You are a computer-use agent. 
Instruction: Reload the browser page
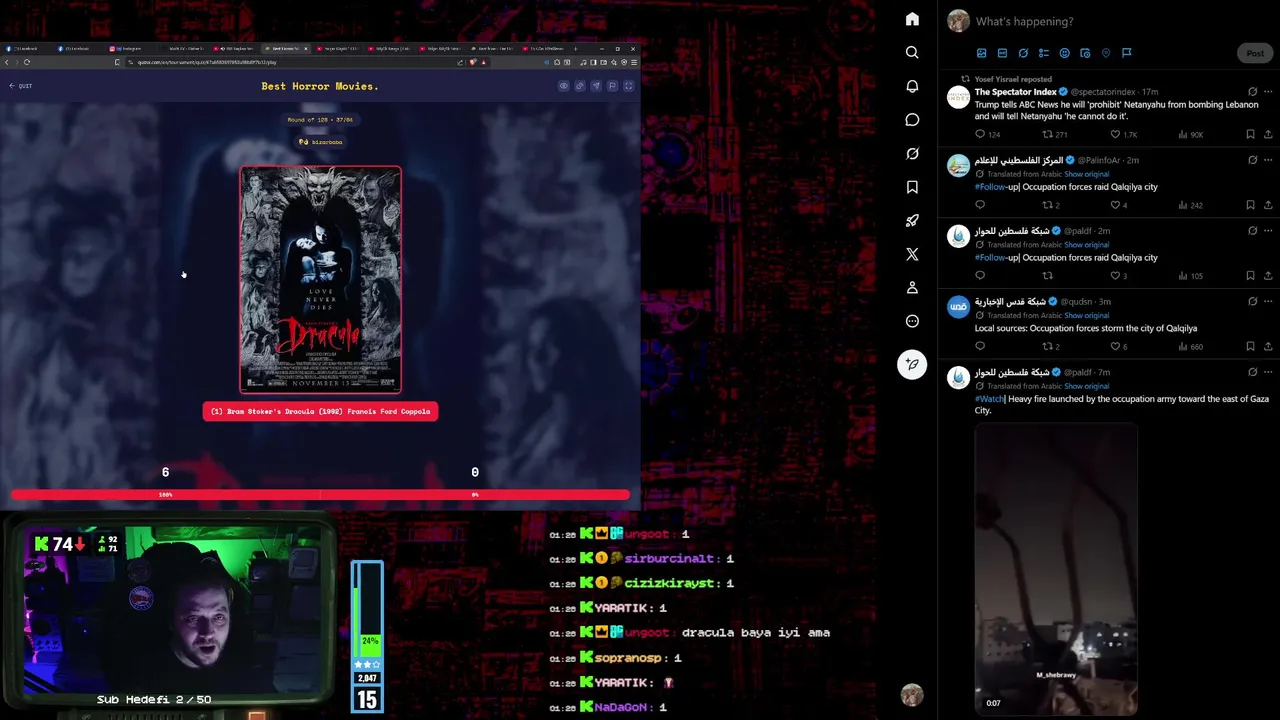click(26, 62)
